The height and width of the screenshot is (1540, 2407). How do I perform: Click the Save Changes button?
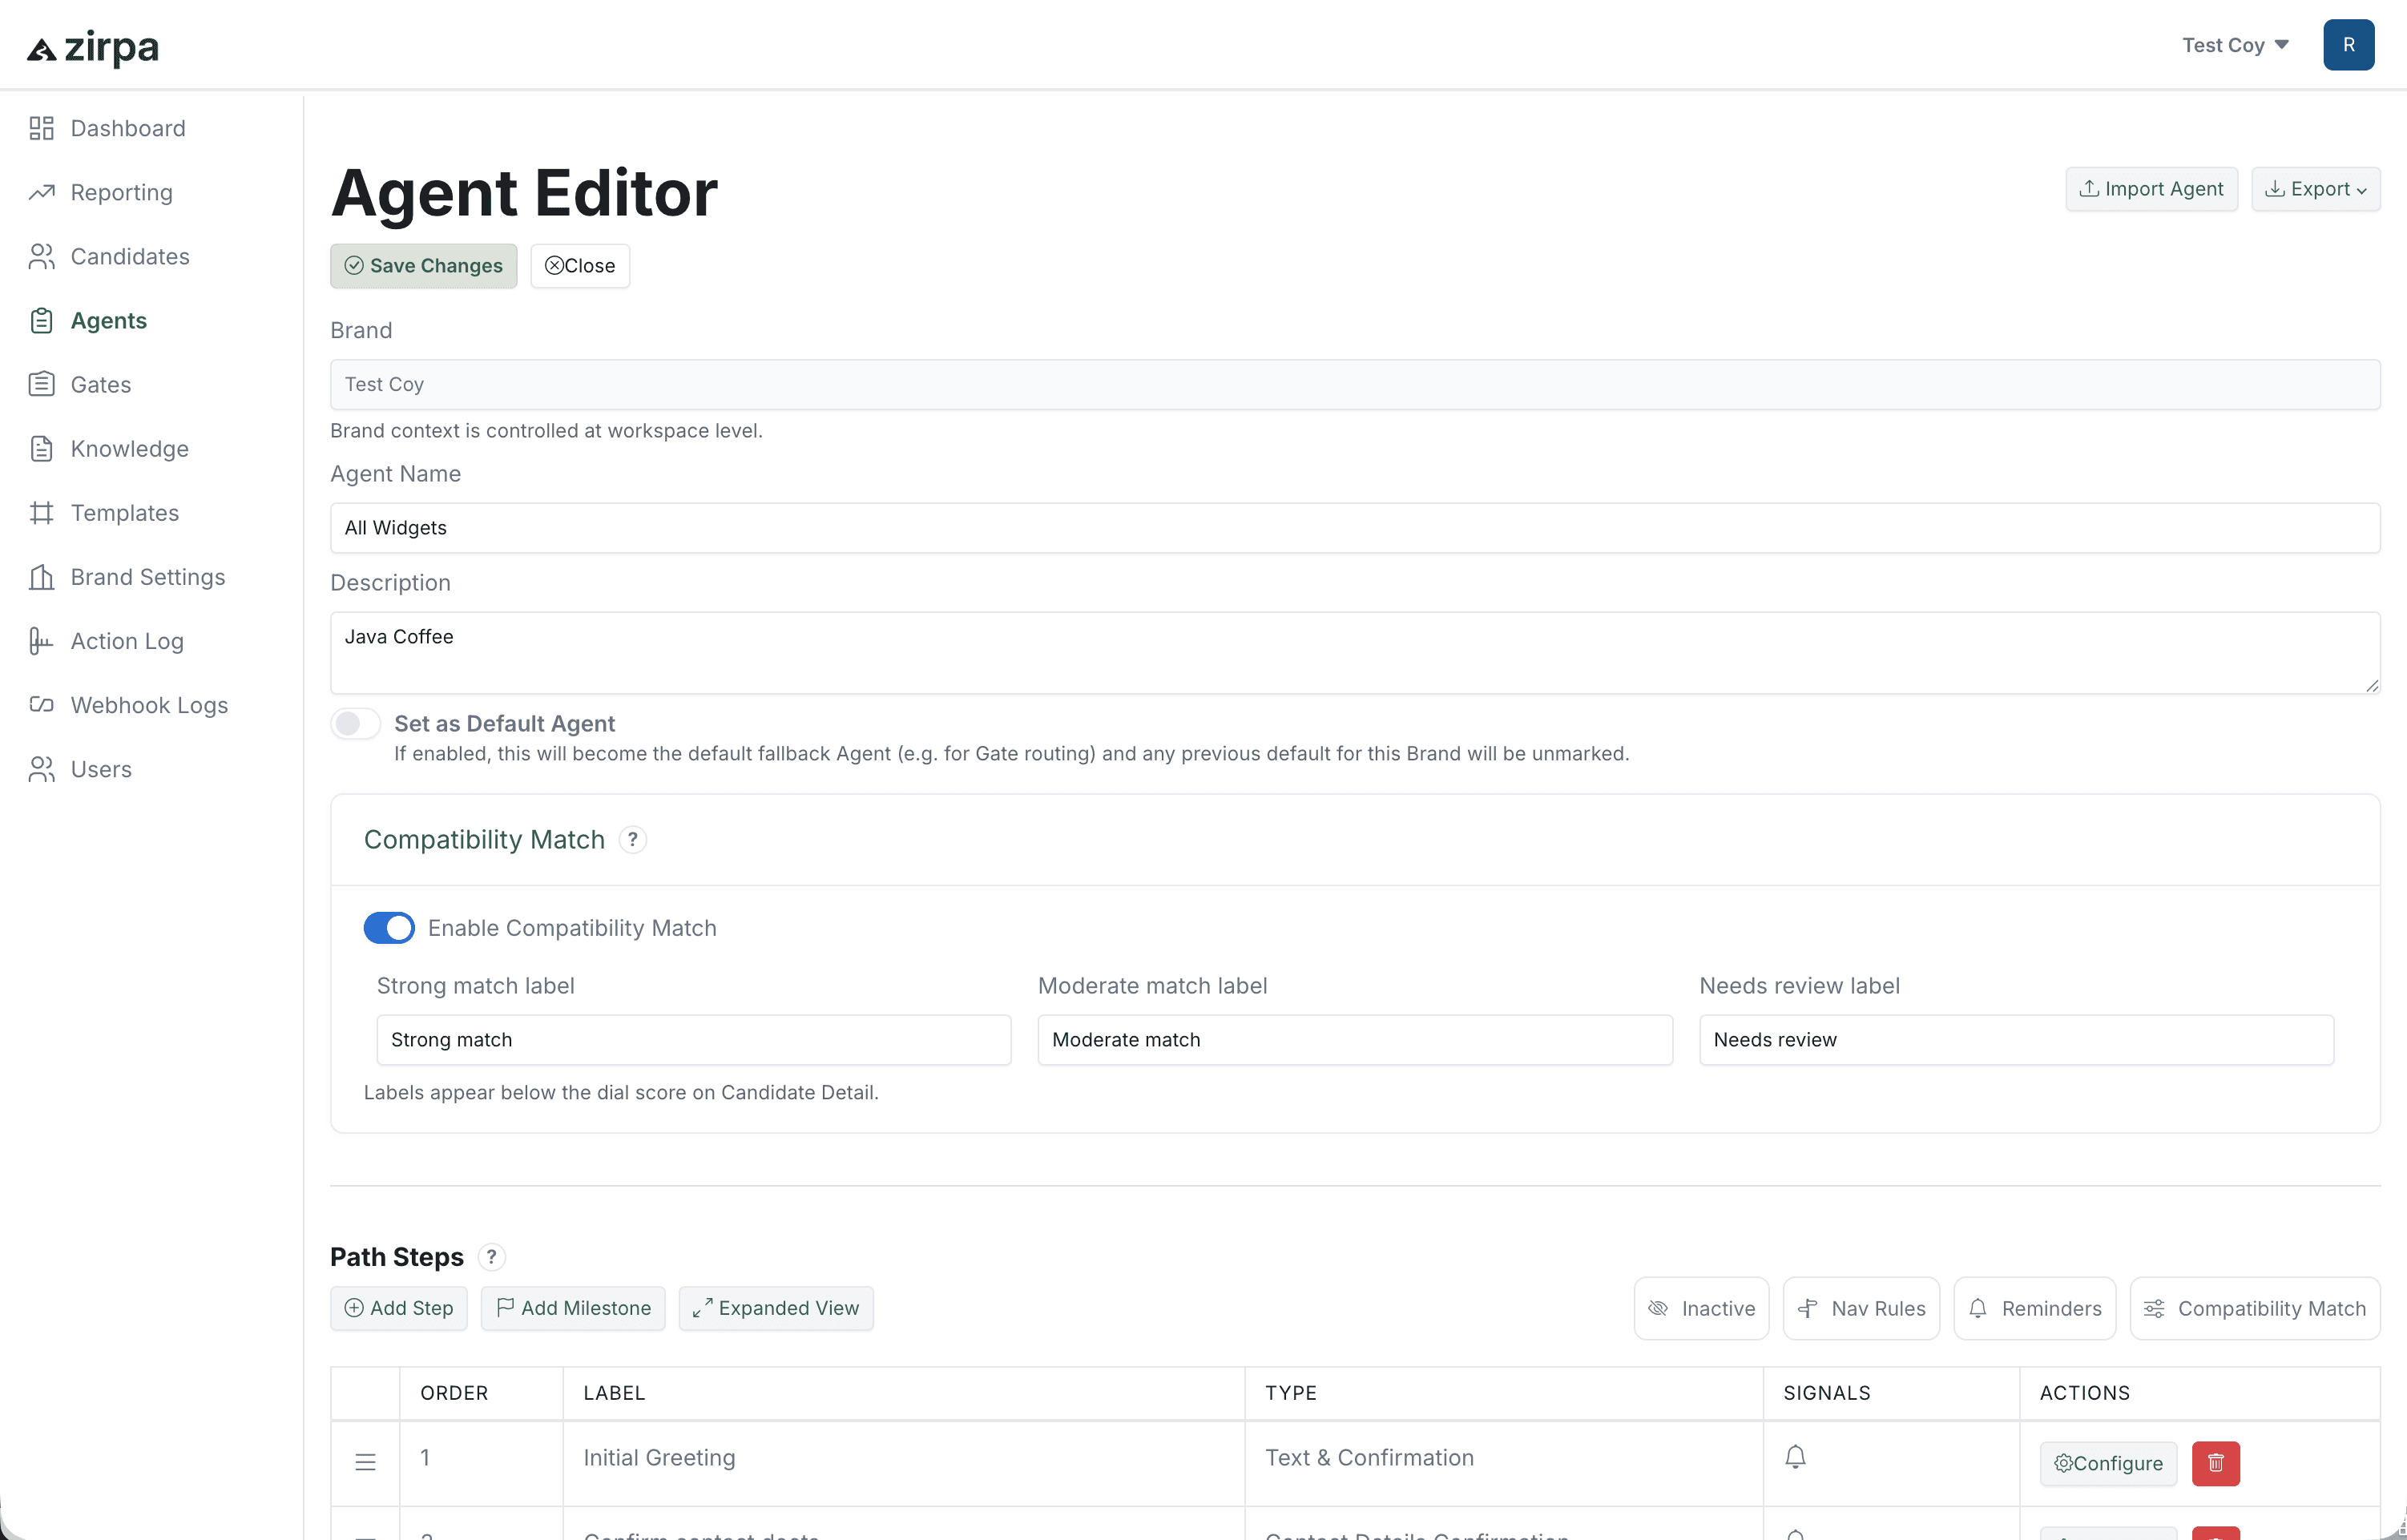(x=423, y=266)
